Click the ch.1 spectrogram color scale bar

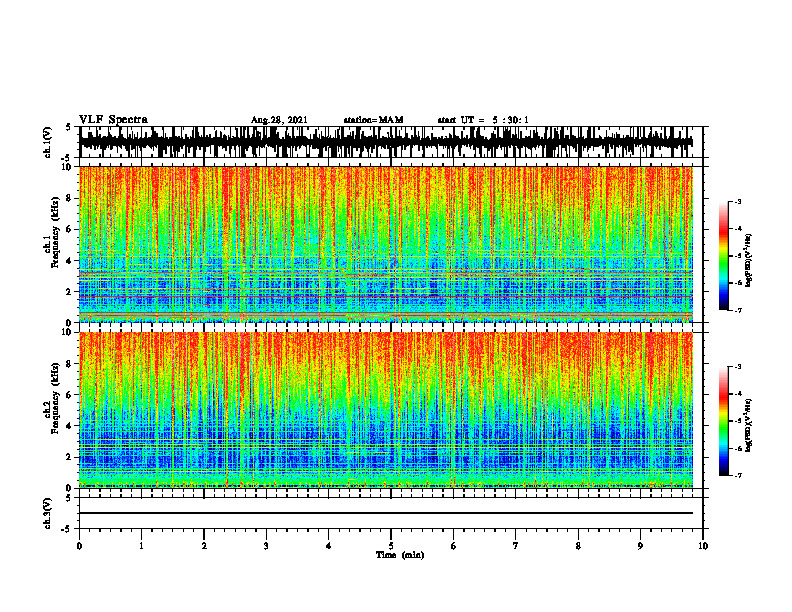tap(723, 256)
